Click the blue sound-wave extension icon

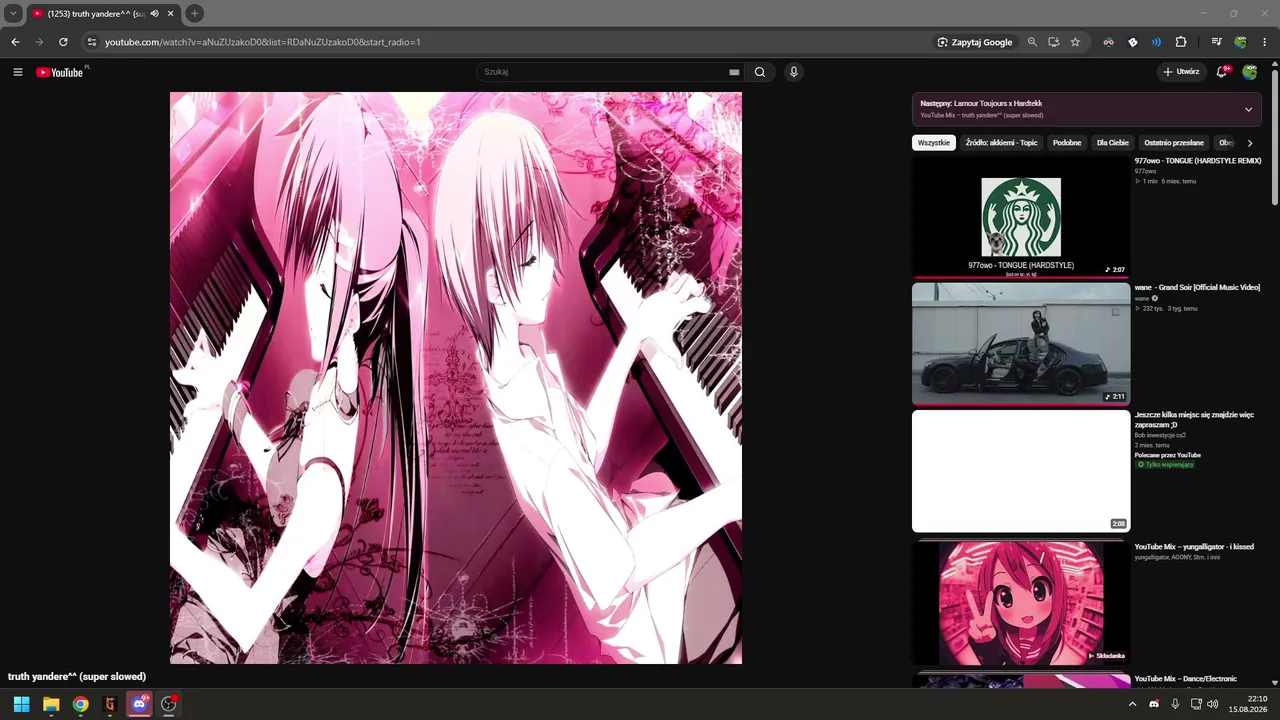[1157, 42]
